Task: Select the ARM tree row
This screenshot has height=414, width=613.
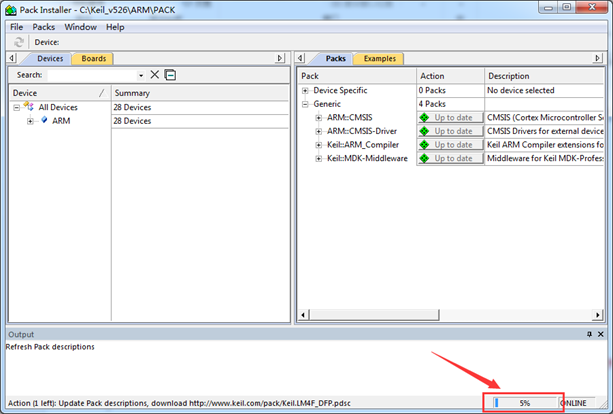Action: point(61,121)
